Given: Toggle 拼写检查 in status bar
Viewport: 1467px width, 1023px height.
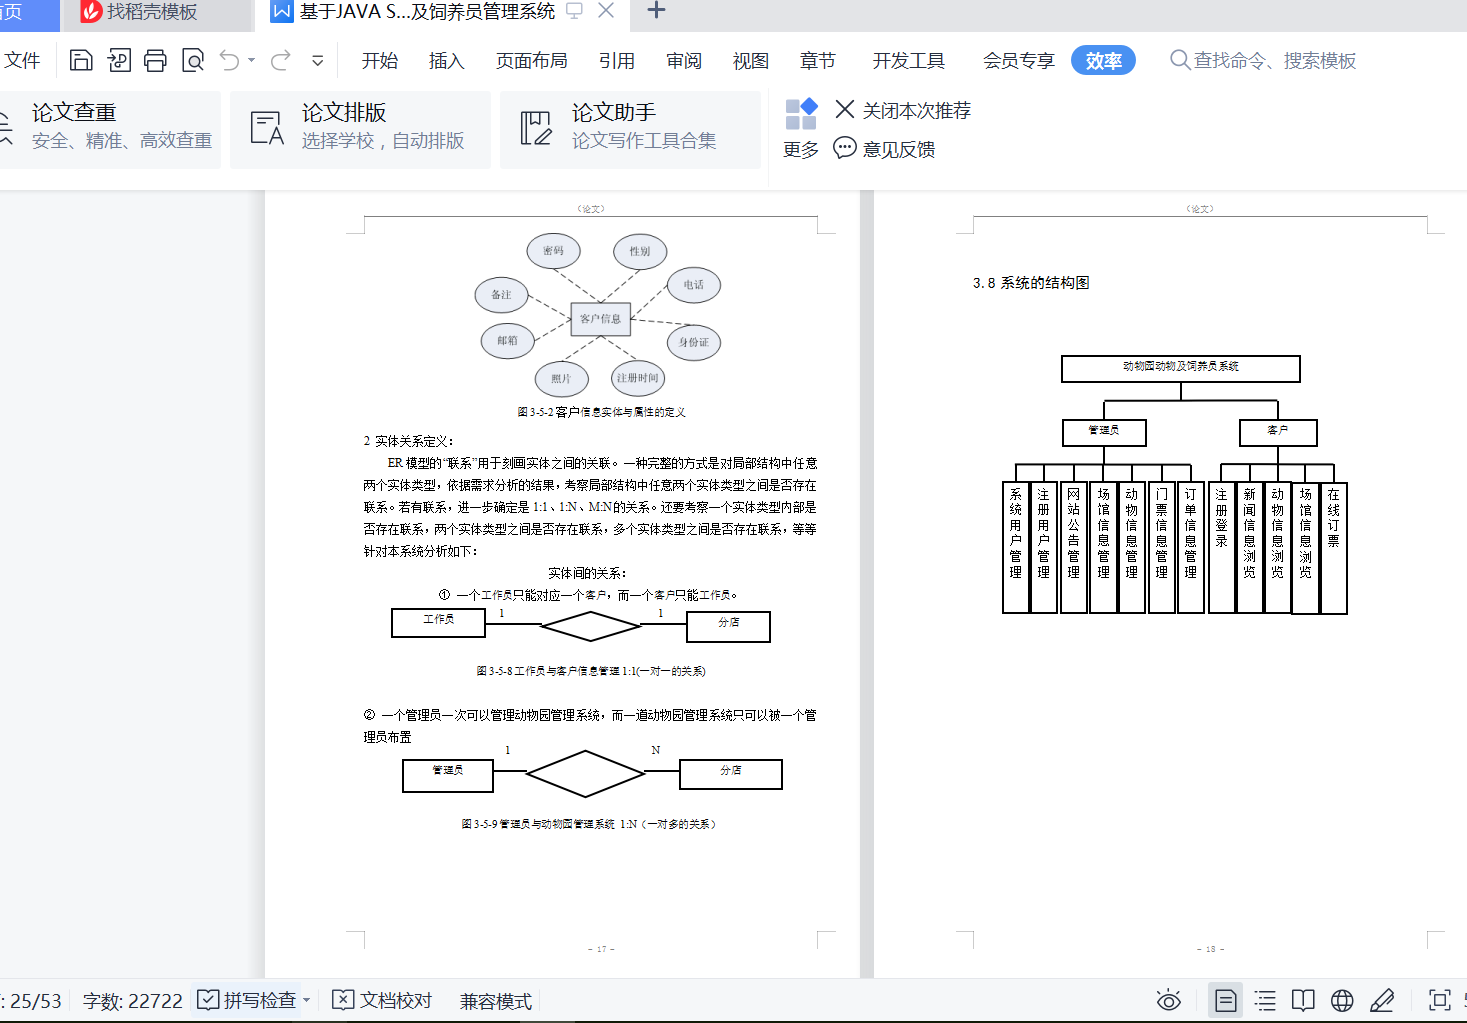Looking at the screenshot, I should tap(247, 1000).
